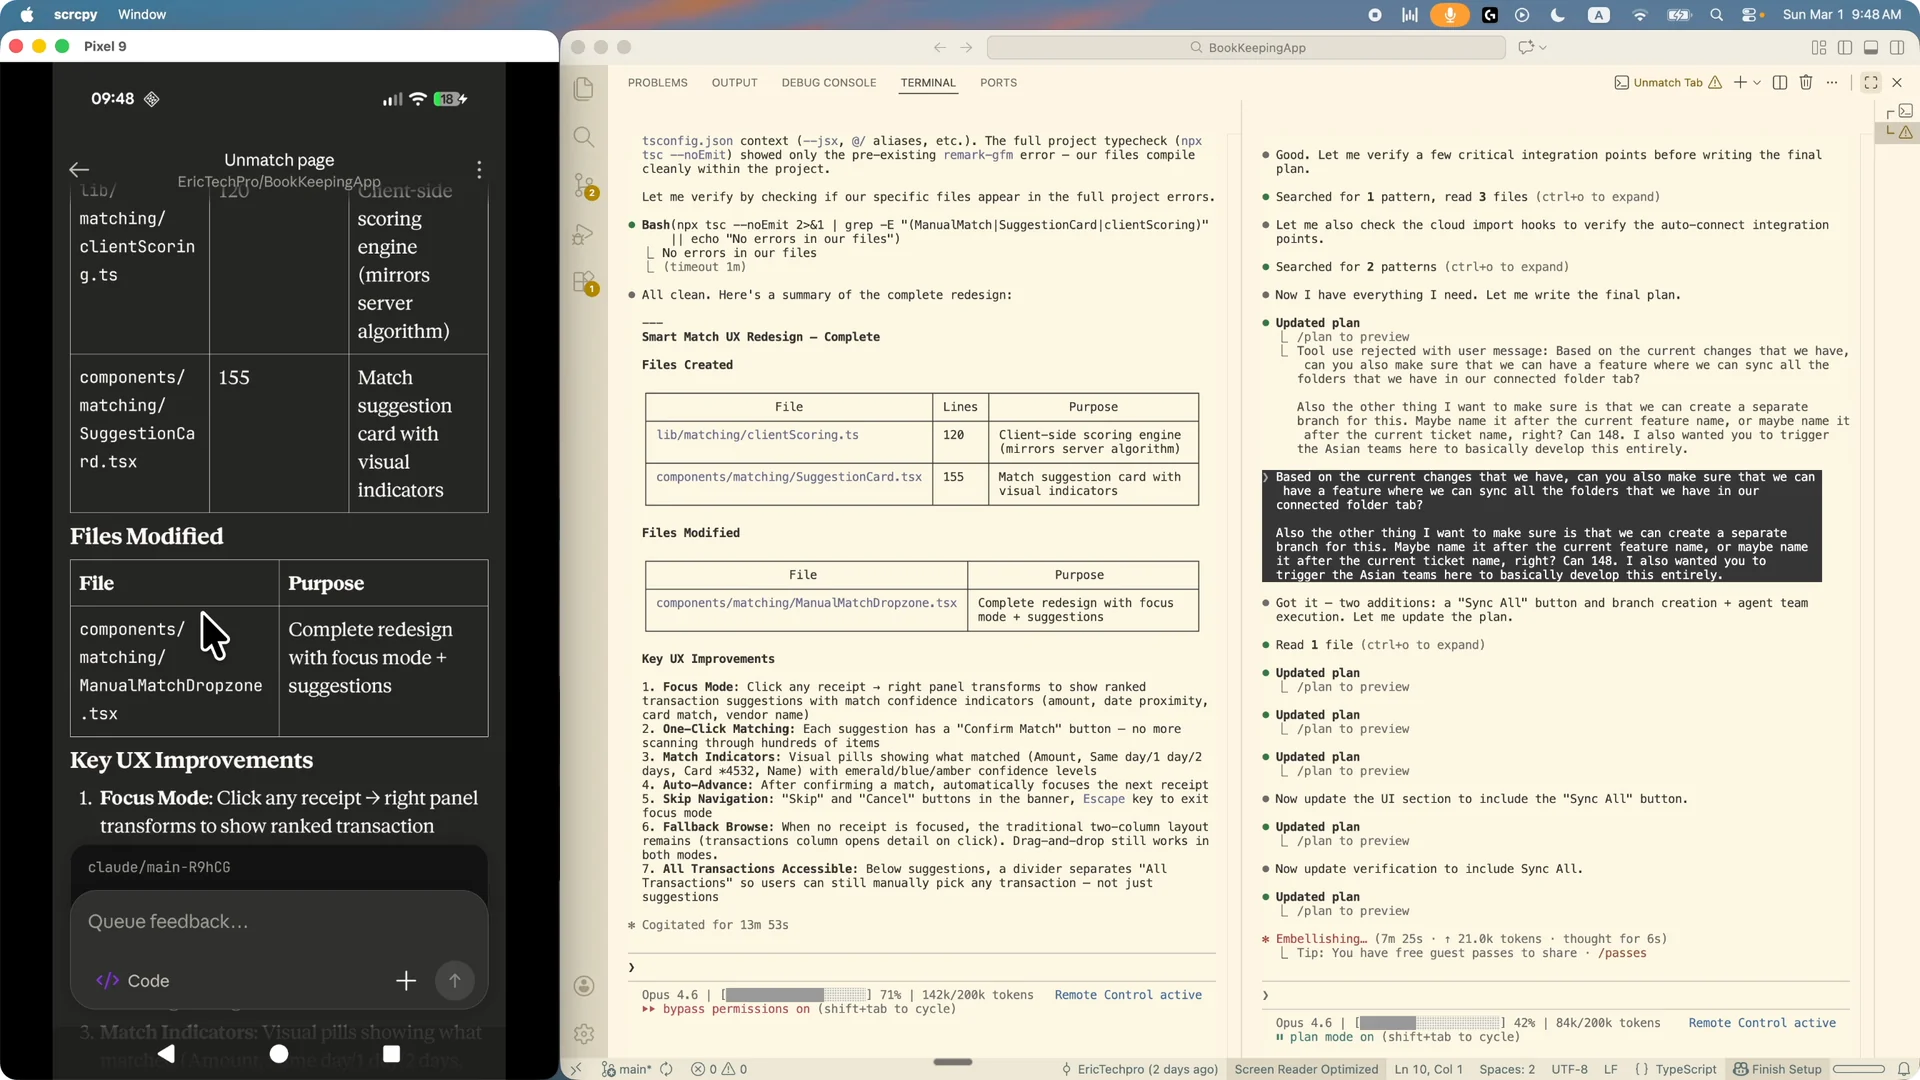Open Source Control view with badge 2
This screenshot has height=1080, width=1920.
(x=584, y=185)
